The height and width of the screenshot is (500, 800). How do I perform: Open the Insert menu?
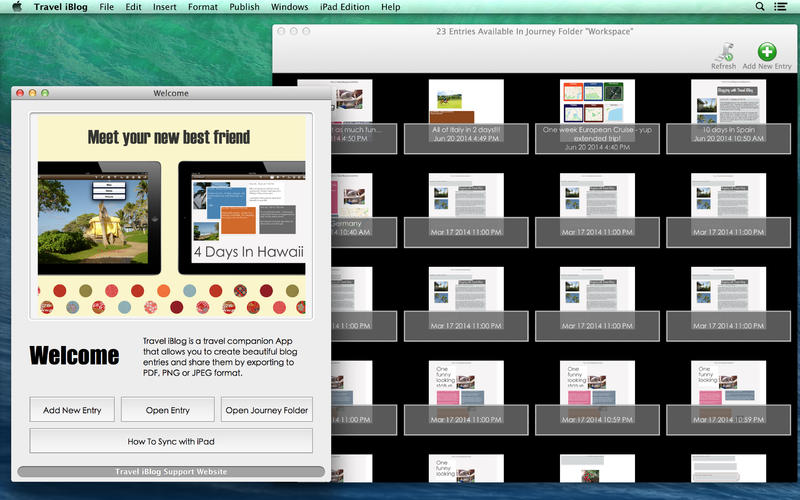tap(164, 7)
